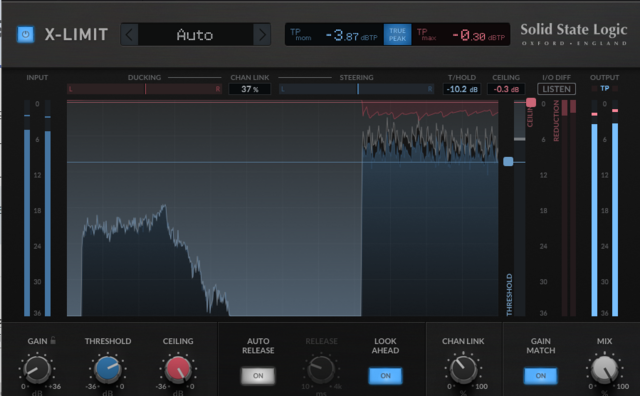The image size is (640, 396).
Task: Click the OUTPUT level meter
Action: click(x=604, y=208)
